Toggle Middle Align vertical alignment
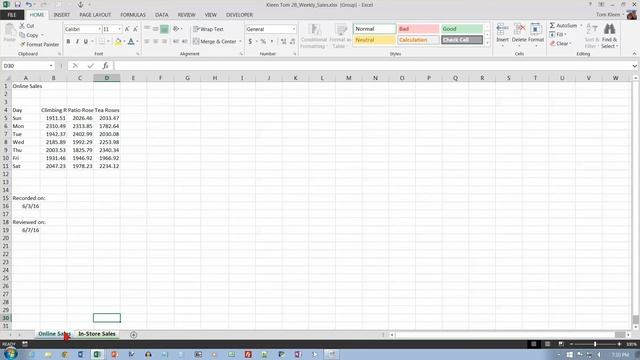Image resolution: width=640 pixels, height=360 pixels. (156, 29)
